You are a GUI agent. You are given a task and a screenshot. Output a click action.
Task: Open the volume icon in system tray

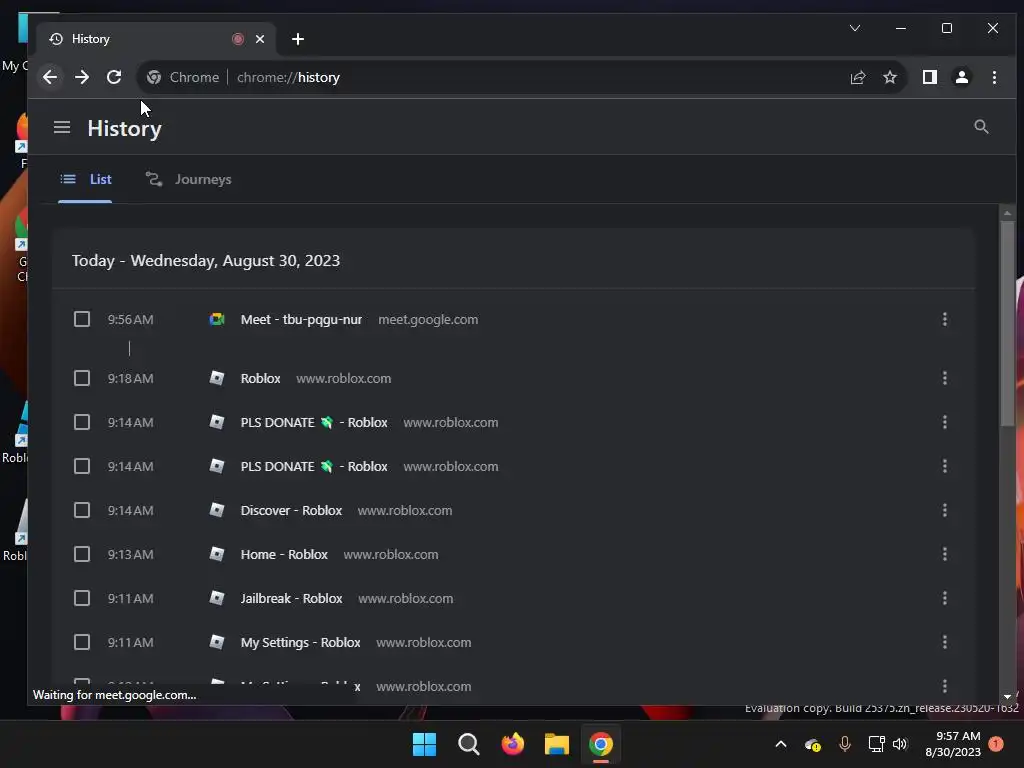[x=900, y=744]
